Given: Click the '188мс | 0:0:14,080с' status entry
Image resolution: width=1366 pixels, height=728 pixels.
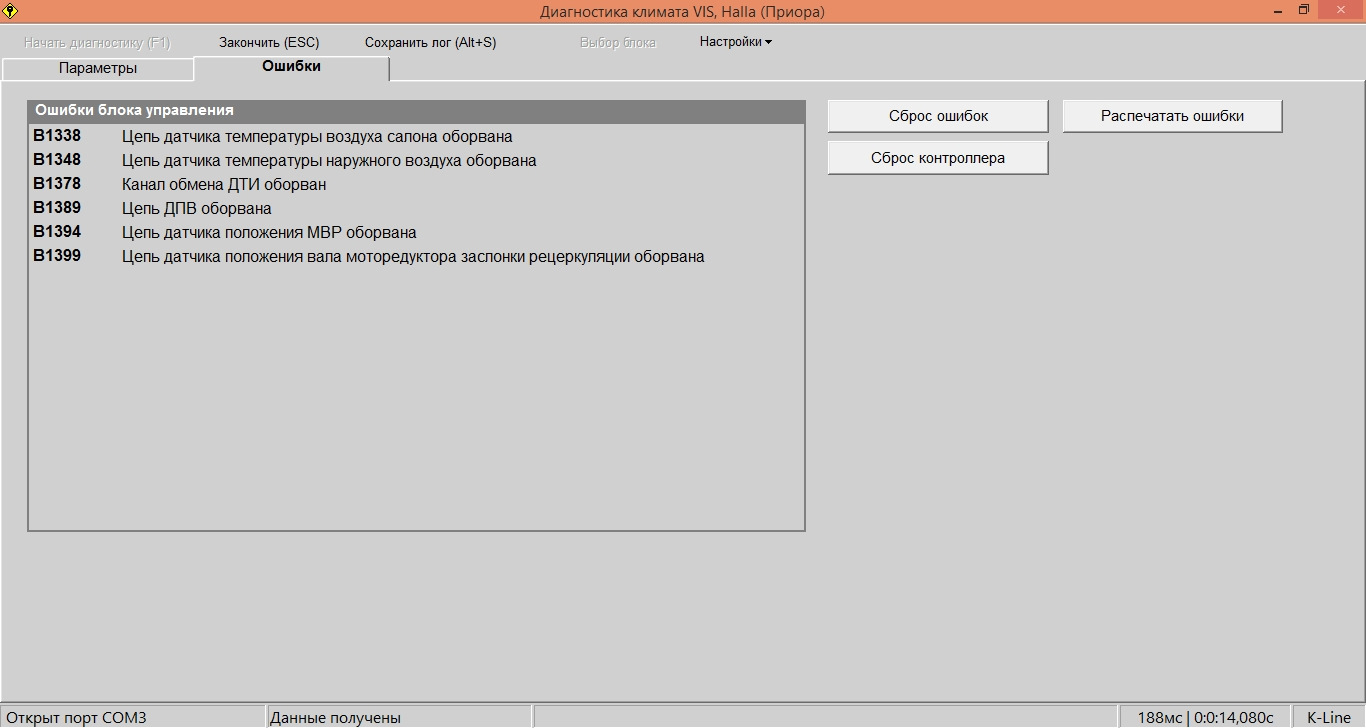Looking at the screenshot, I should (x=1205, y=717).
